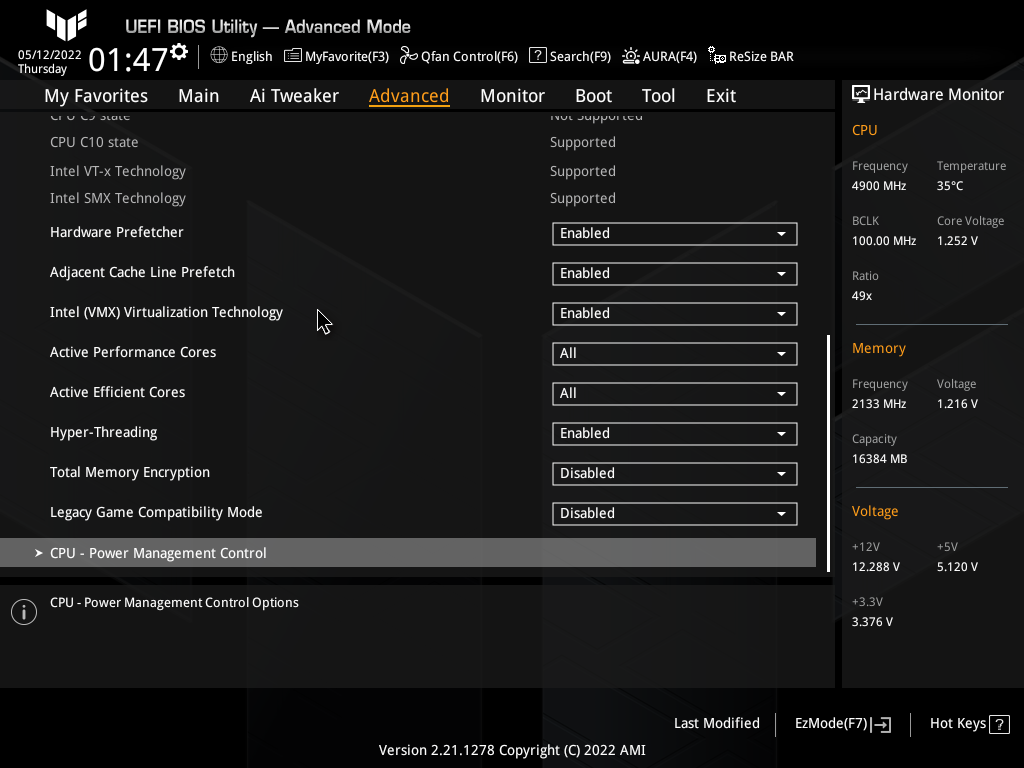This screenshot has width=1024, height=768.
Task: Switch to Monitor tab
Action: tap(512, 96)
